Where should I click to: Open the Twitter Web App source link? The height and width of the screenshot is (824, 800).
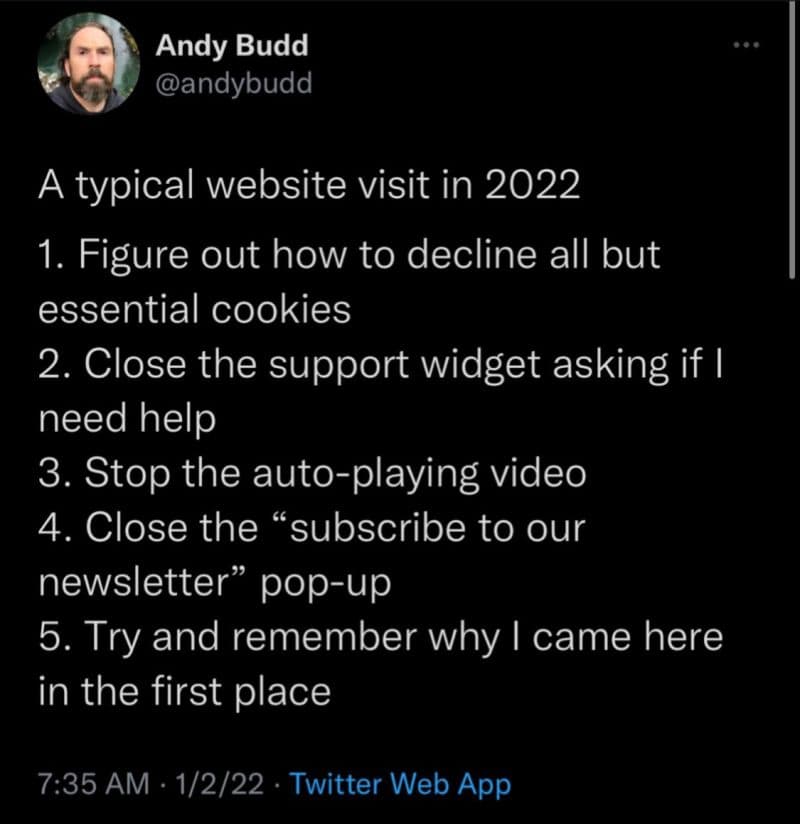click(400, 785)
